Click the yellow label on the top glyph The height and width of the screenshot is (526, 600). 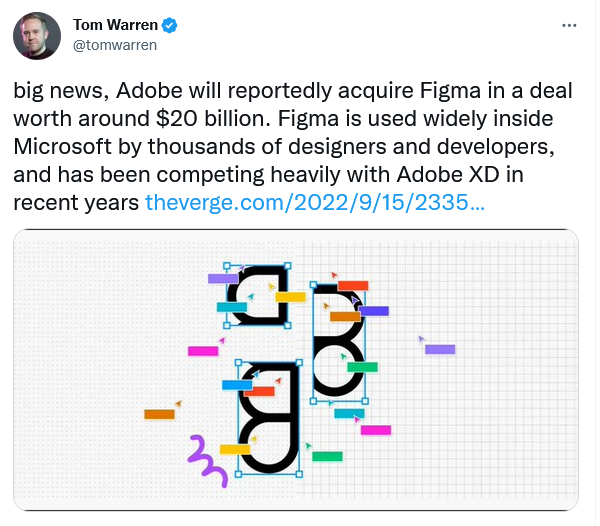click(290, 297)
